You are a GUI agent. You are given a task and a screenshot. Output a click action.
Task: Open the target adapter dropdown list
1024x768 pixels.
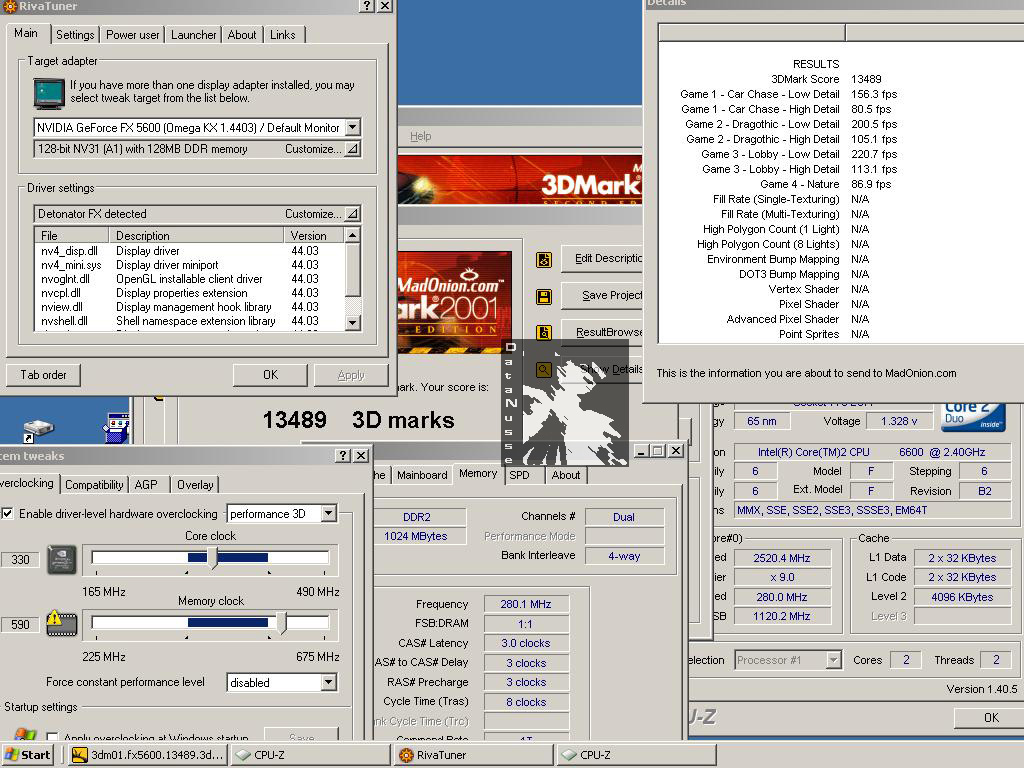(353, 127)
